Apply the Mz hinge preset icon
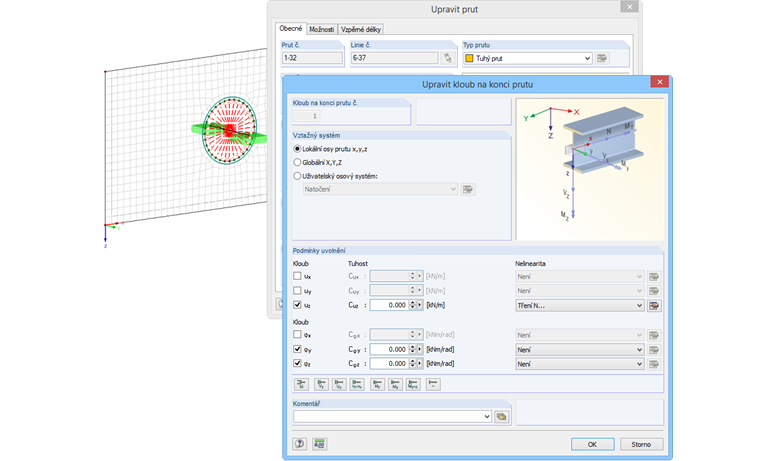Image resolution: width=760 pixels, height=461 pixels. pyautogui.click(x=395, y=384)
